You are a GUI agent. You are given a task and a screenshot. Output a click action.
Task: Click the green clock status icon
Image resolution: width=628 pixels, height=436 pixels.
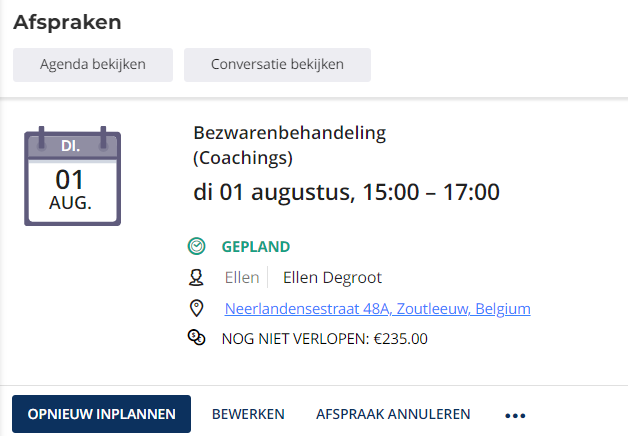click(x=197, y=246)
